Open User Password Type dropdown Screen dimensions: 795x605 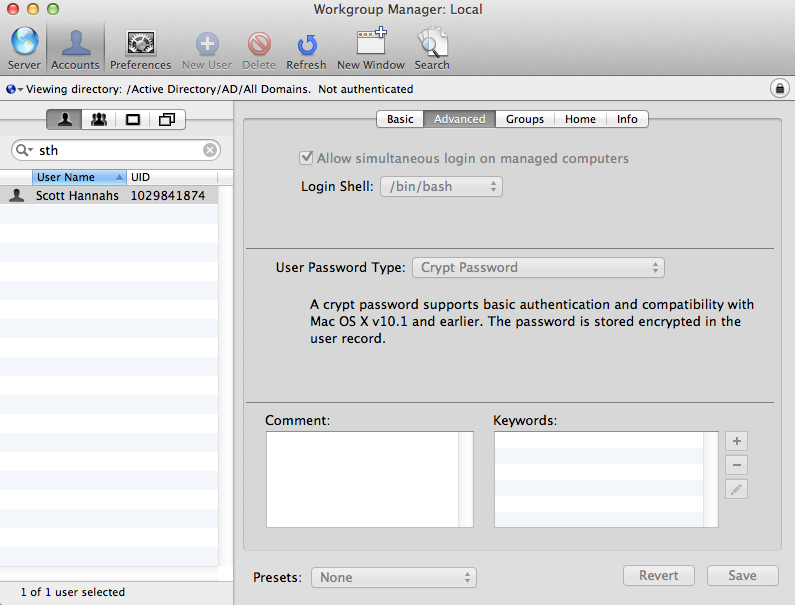click(538, 267)
